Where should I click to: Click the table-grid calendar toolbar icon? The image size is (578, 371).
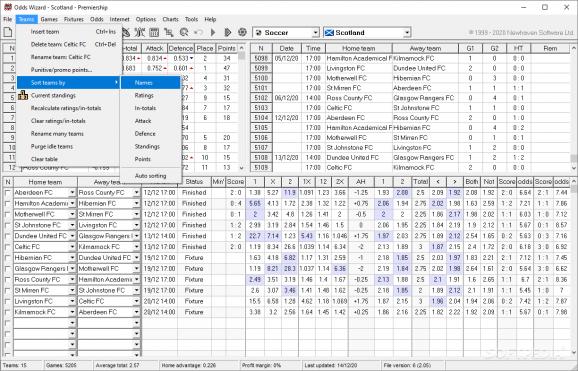(x=154, y=32)
